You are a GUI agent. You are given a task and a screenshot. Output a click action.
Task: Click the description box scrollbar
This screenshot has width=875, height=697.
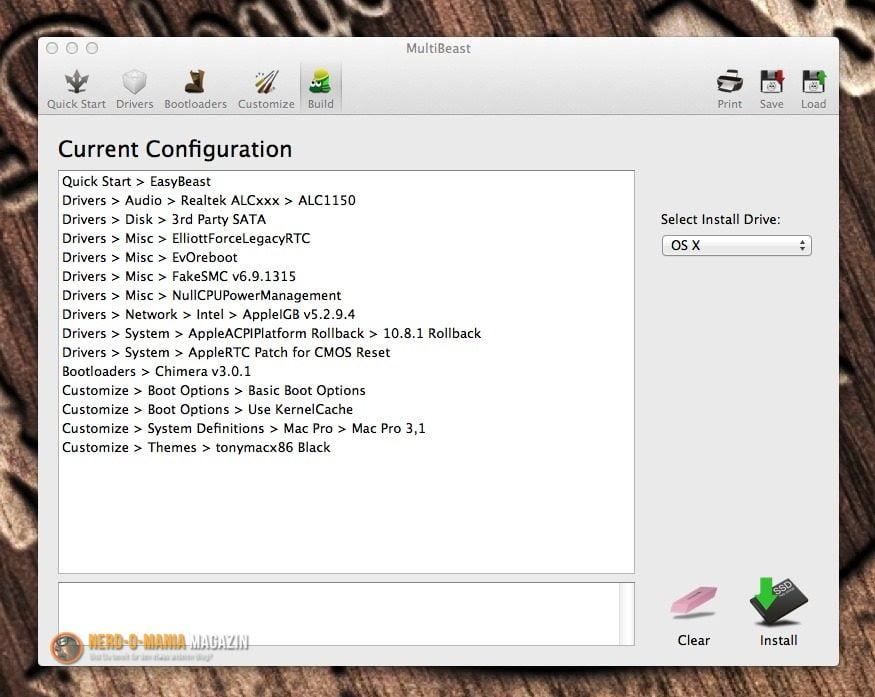[x=627, y=614]
